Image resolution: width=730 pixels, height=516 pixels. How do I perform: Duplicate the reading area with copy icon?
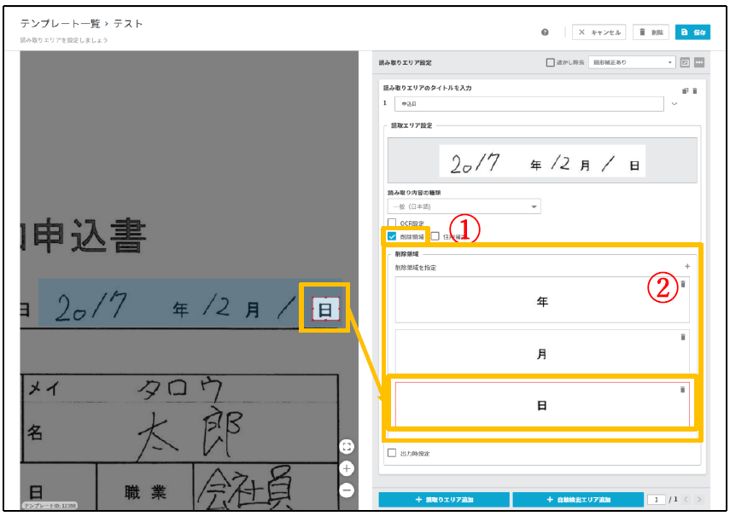[685, 90]
